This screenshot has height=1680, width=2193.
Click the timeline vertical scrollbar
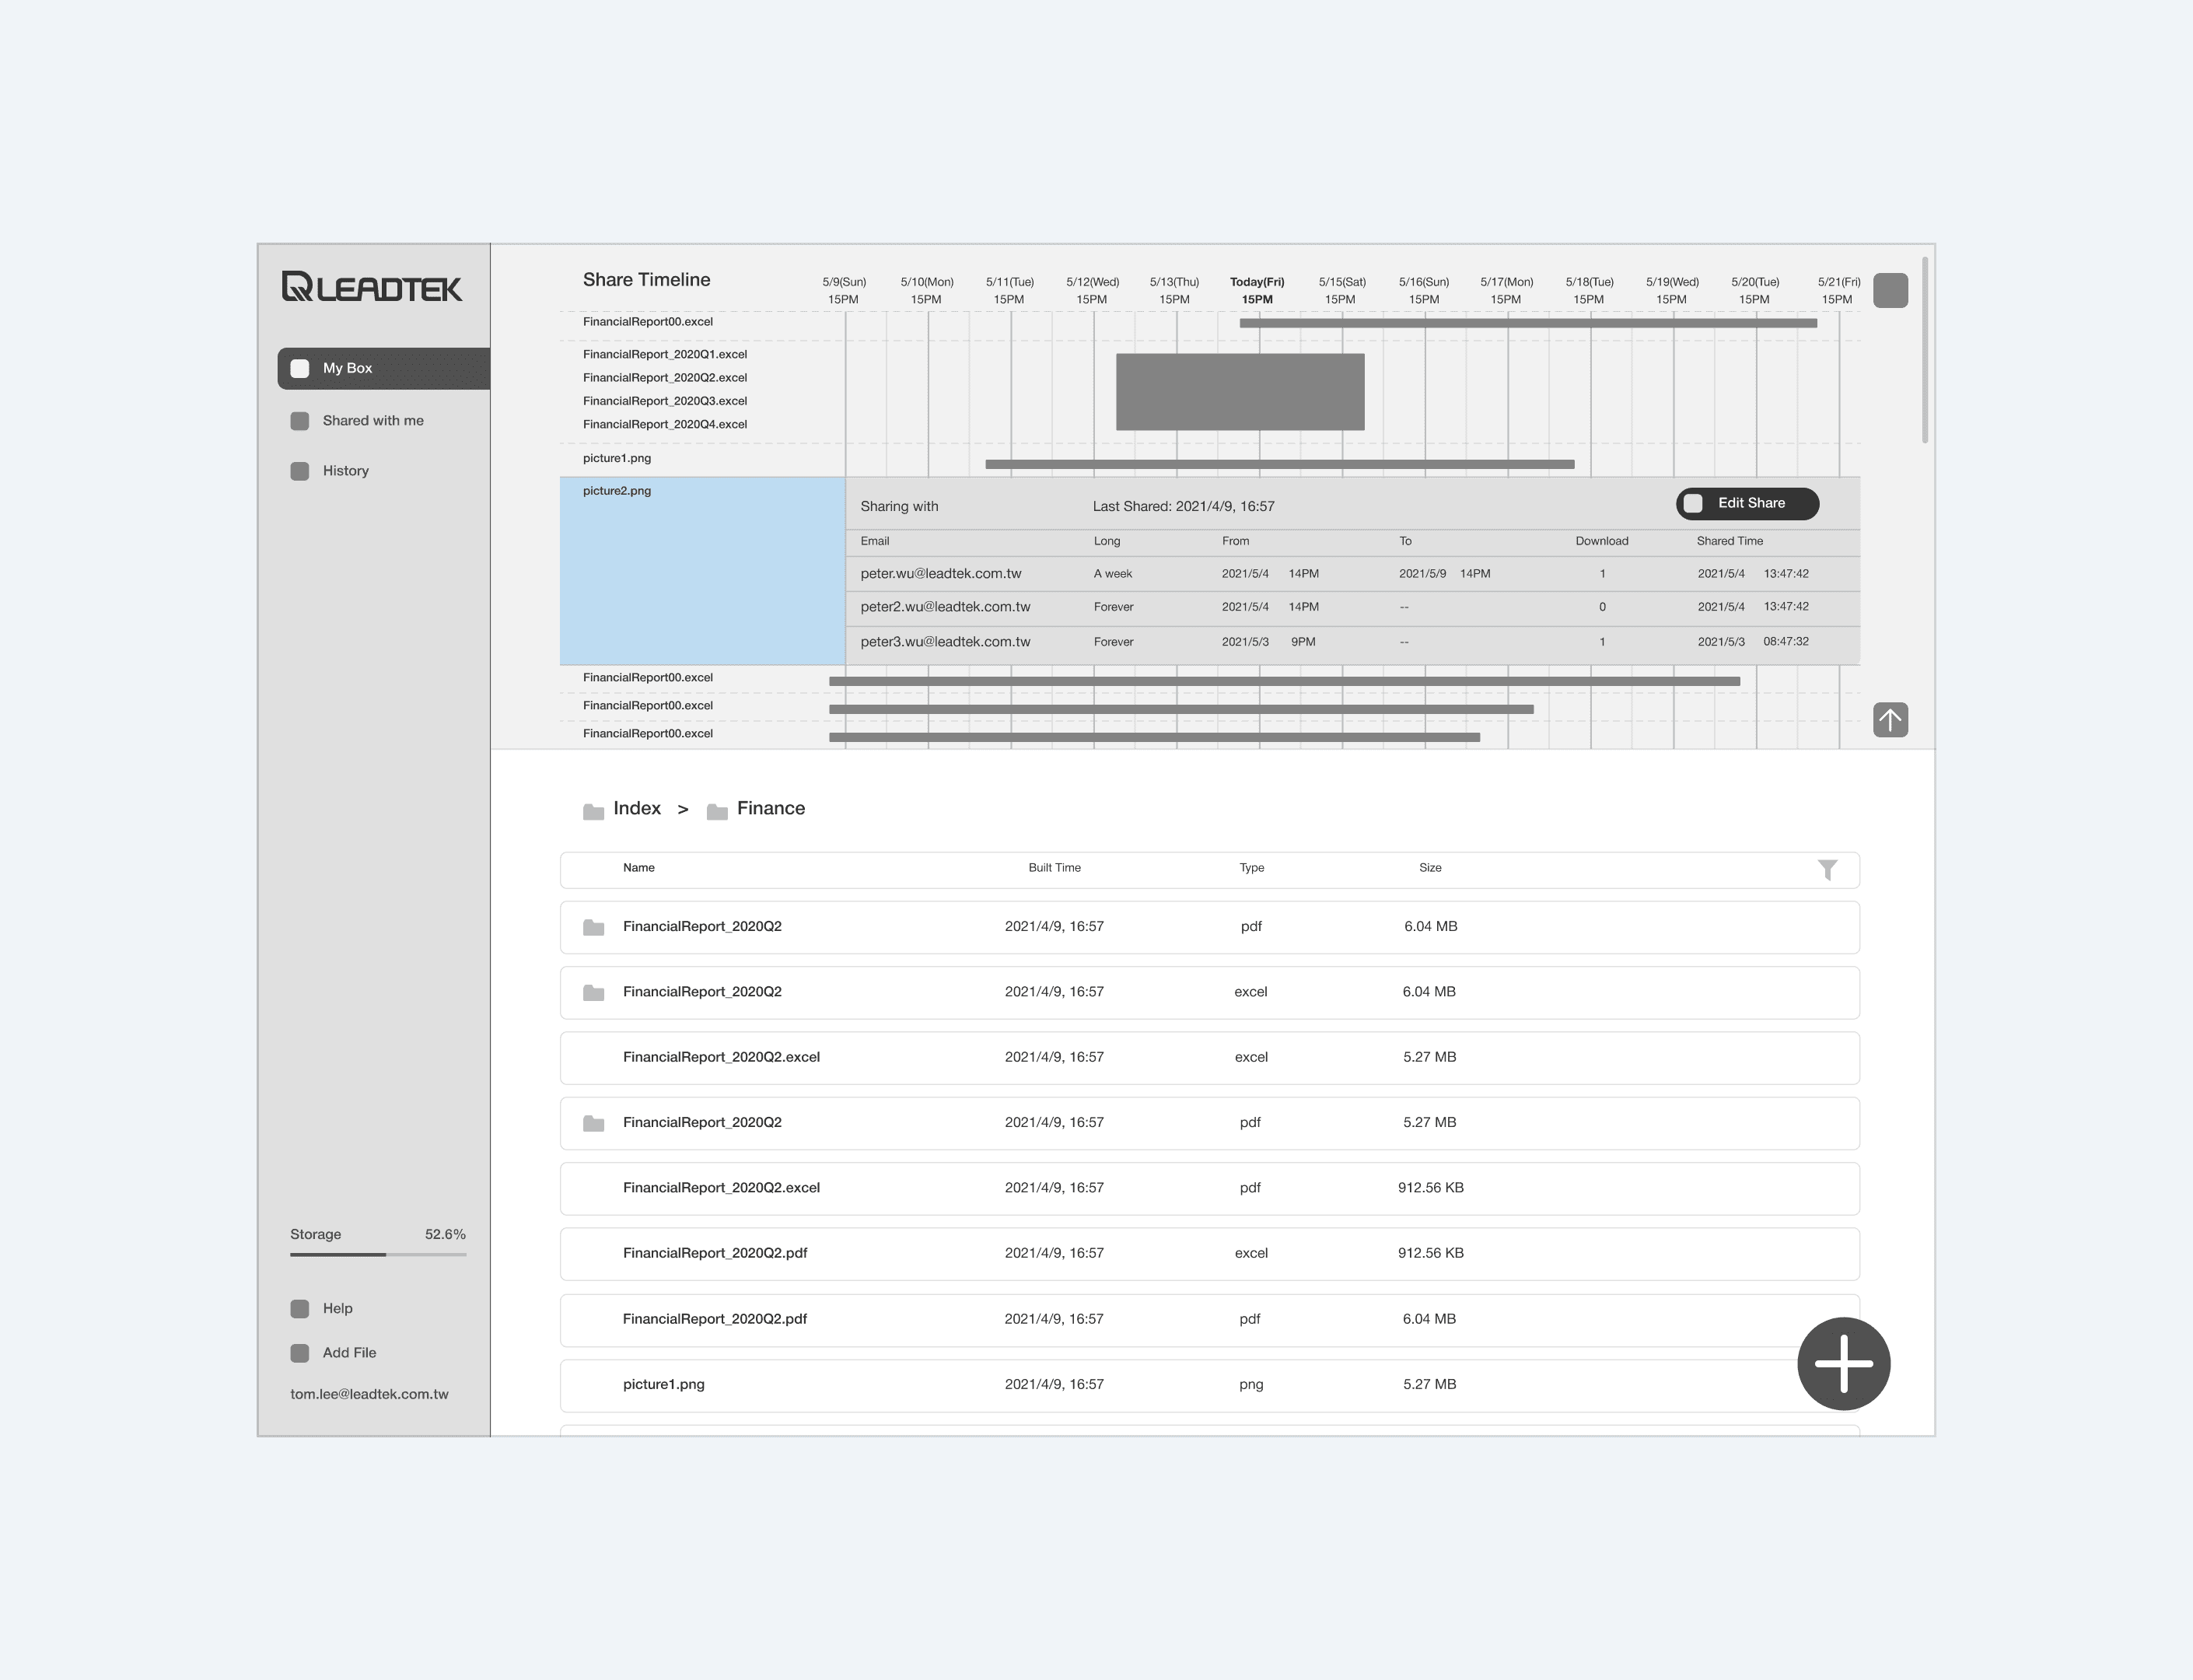point(1925,350)
